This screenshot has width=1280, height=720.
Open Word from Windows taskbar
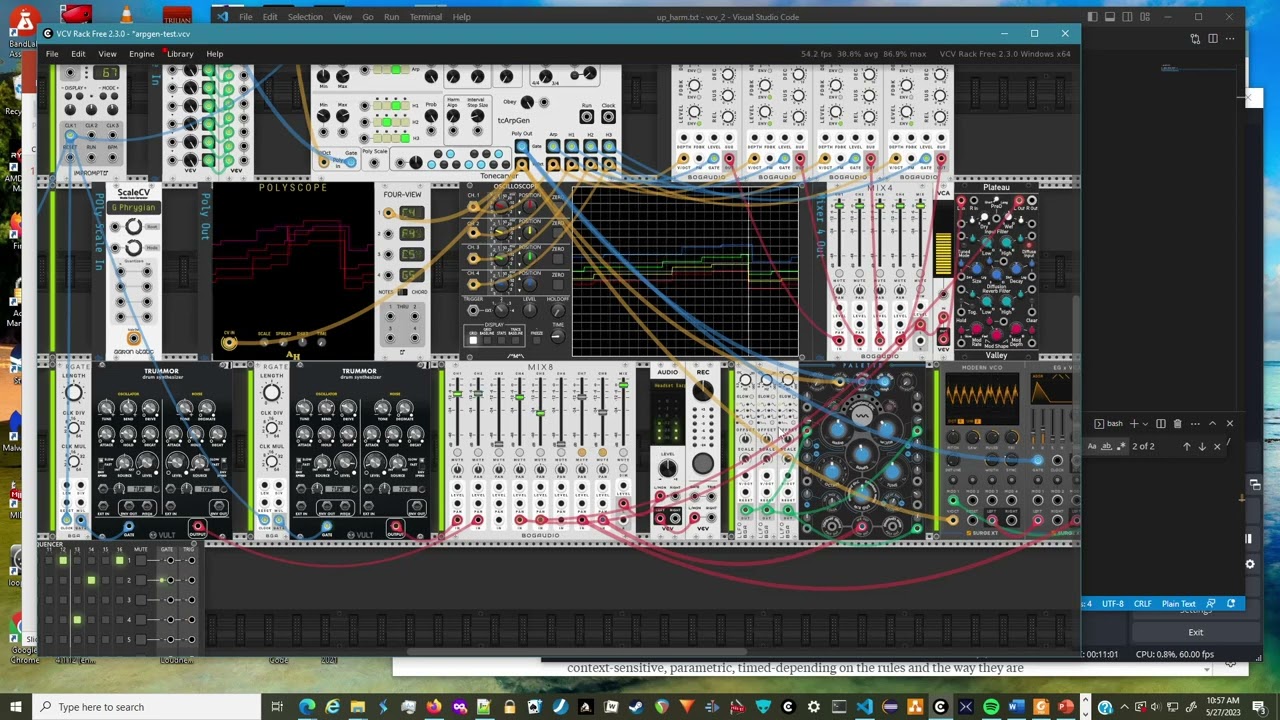click(x=1016, y=707)
